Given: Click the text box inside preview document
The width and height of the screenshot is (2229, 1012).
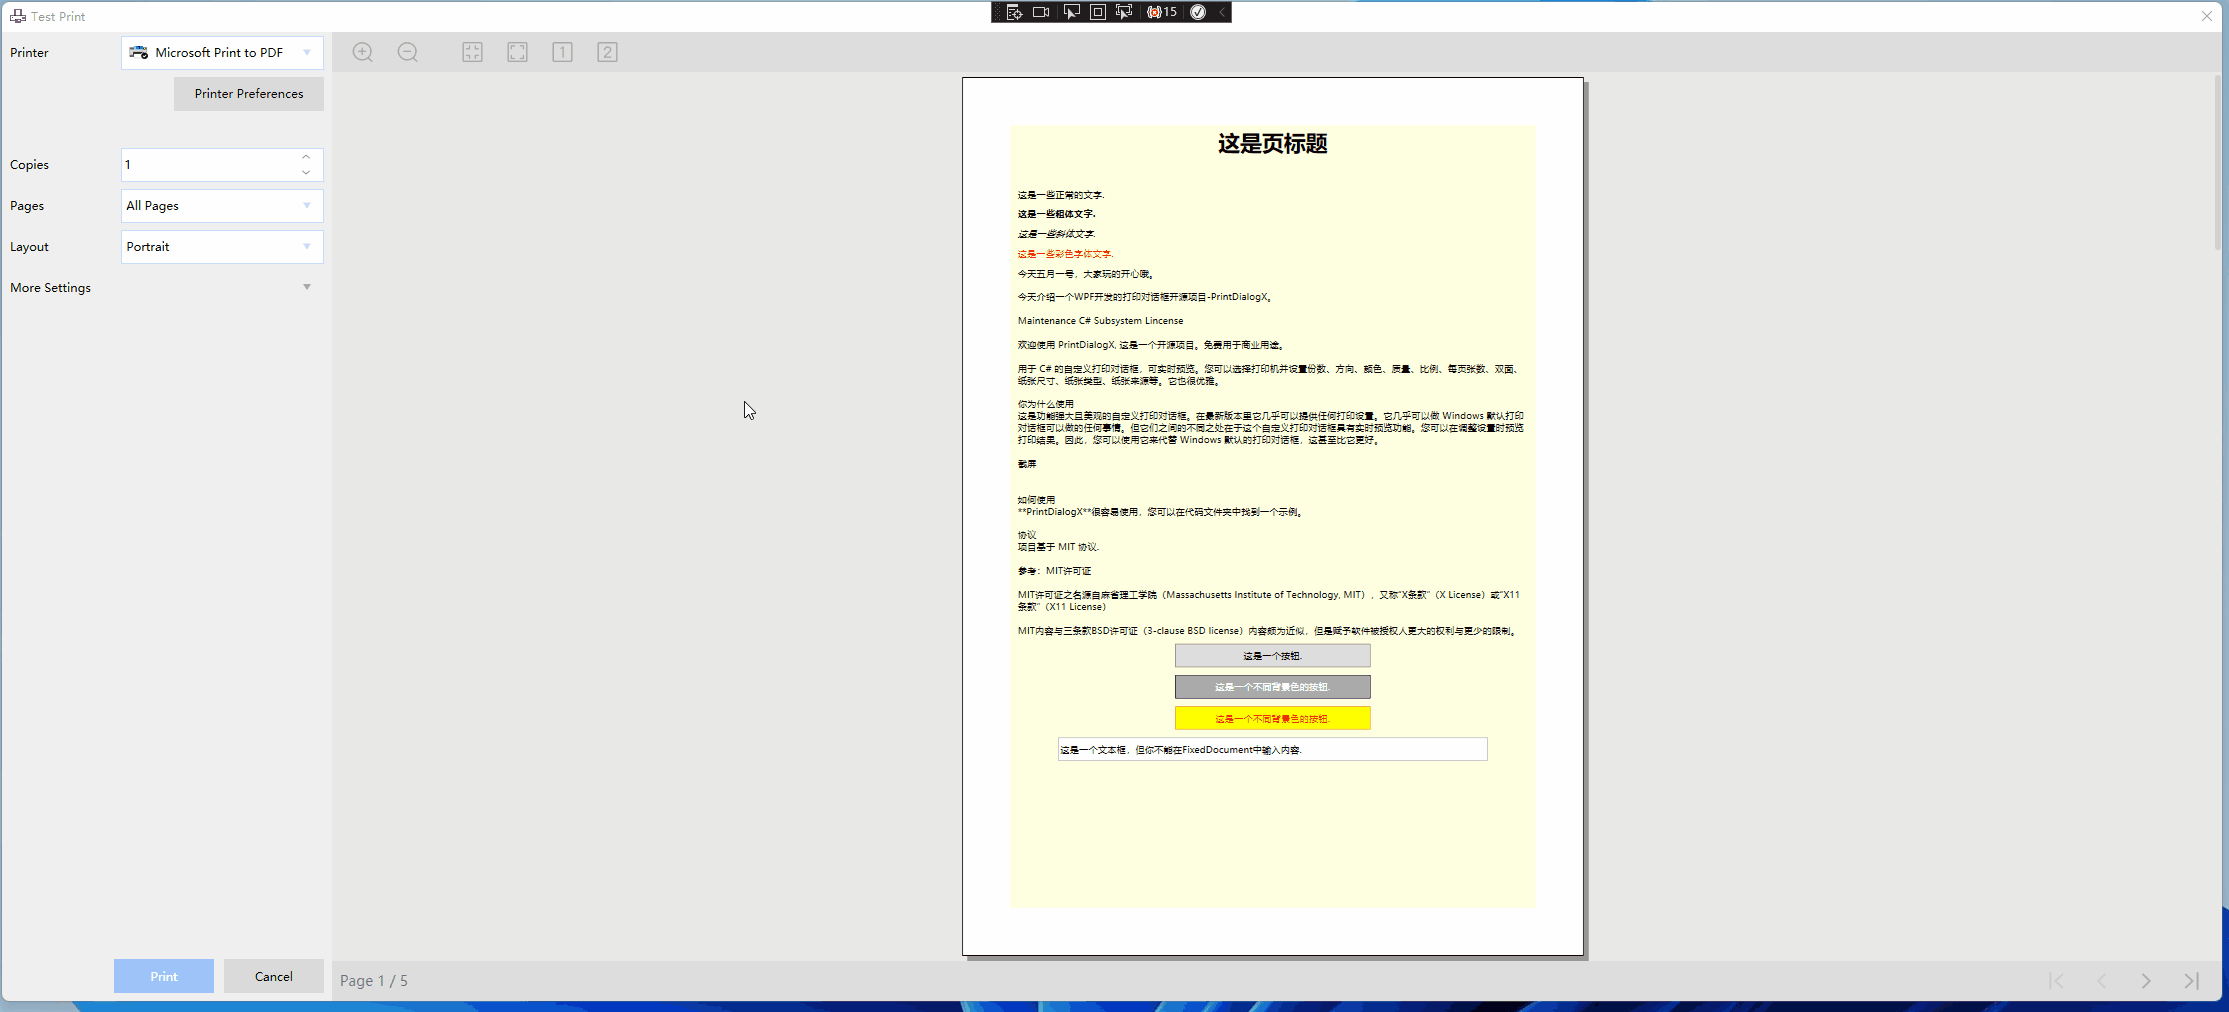Looking at the screenshot, I should click(x=1273, y=750).
